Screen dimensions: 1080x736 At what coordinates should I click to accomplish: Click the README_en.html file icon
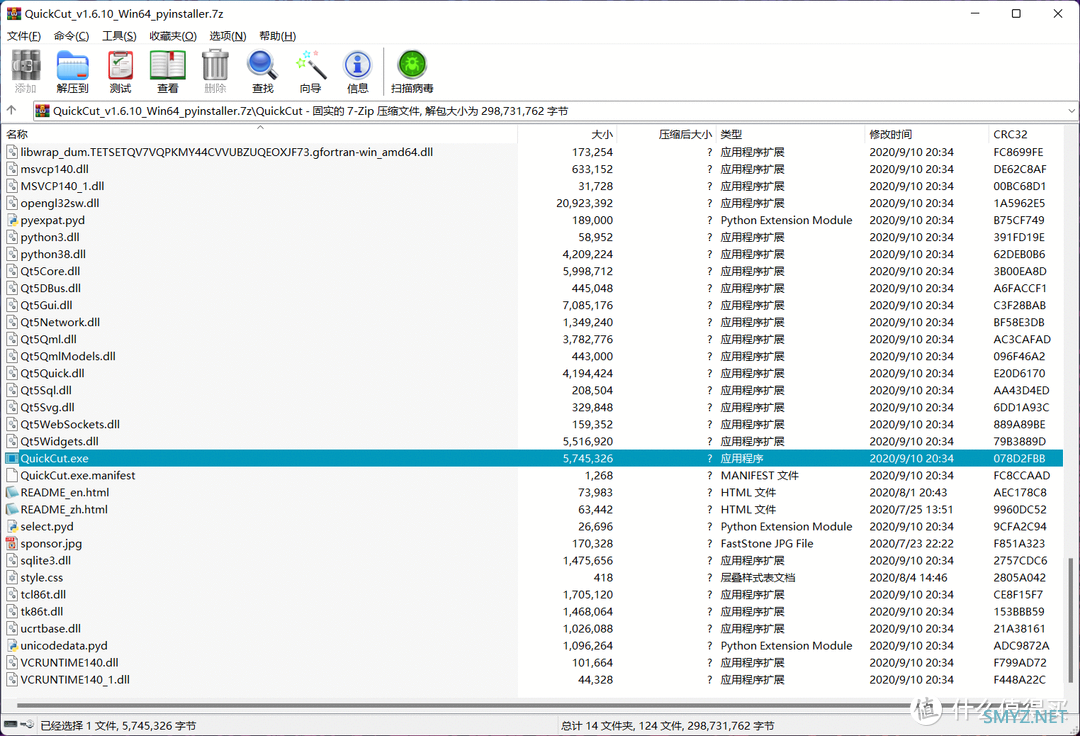pyautogui.click(x=12, y=492)
